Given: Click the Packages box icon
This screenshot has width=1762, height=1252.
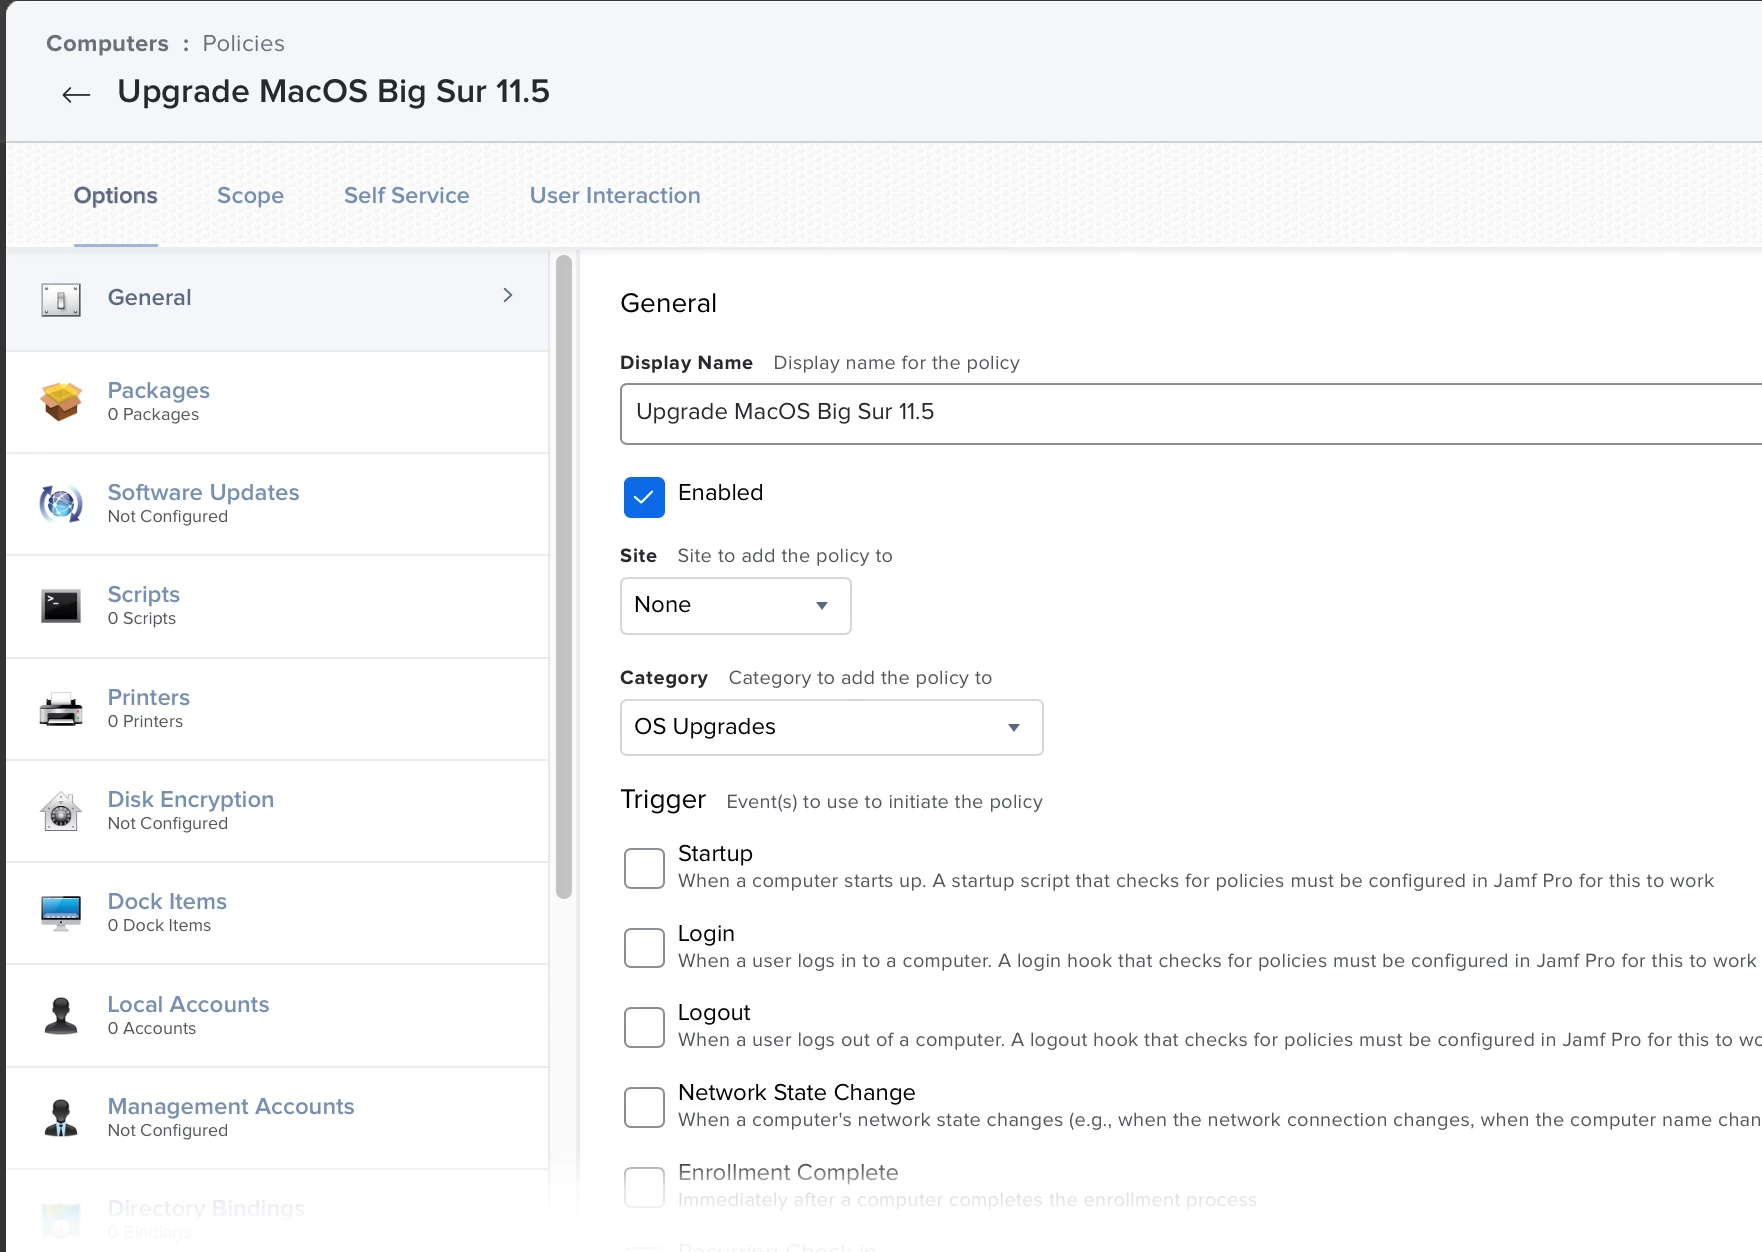Looking at the screenshot, I should click(x=61, y=402).
